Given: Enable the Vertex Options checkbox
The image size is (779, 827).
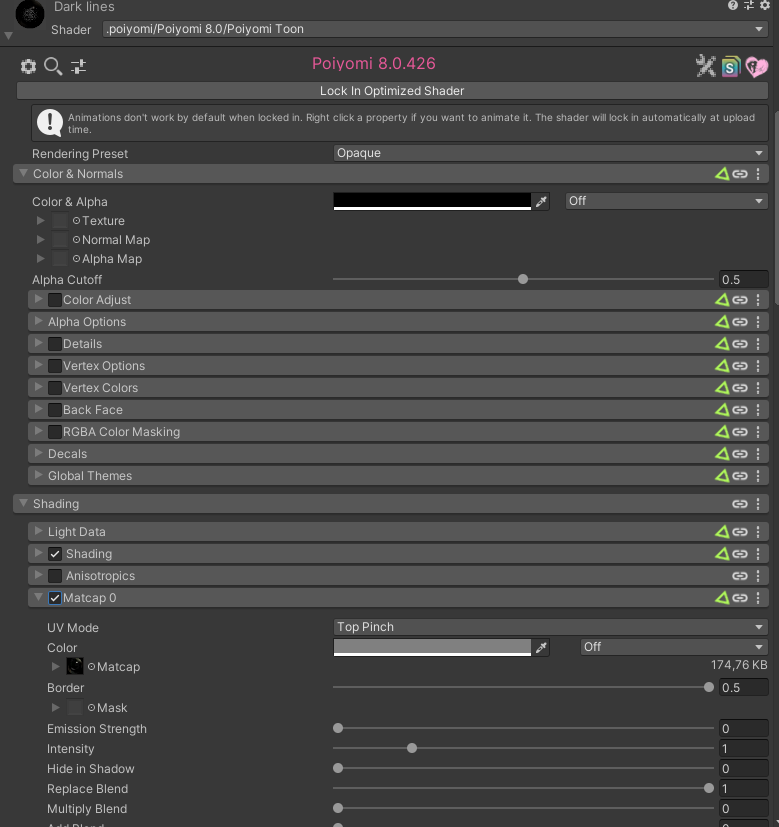Looking at the screenshot, I should click(x=54, y=366).
